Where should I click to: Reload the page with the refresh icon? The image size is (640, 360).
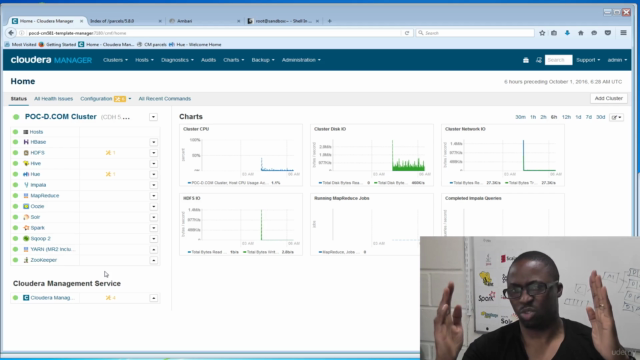pyautogui.click(x=407, y=33)
